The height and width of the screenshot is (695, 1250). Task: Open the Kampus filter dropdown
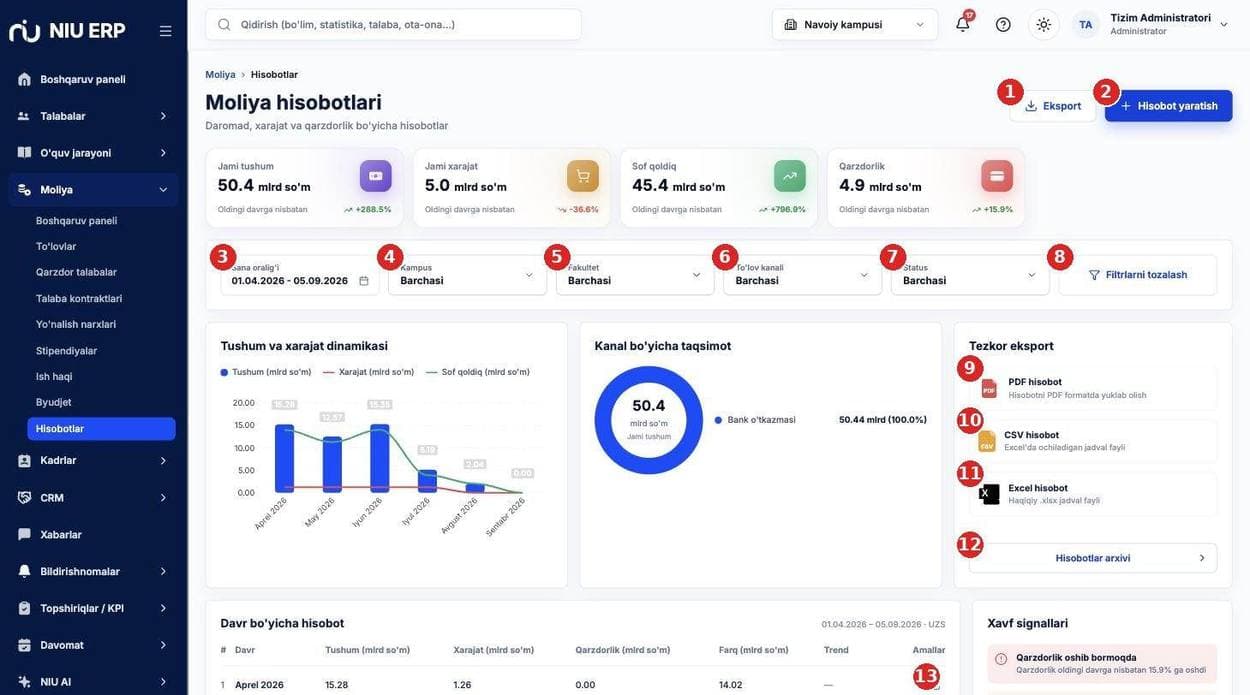[x=468, y=275]
